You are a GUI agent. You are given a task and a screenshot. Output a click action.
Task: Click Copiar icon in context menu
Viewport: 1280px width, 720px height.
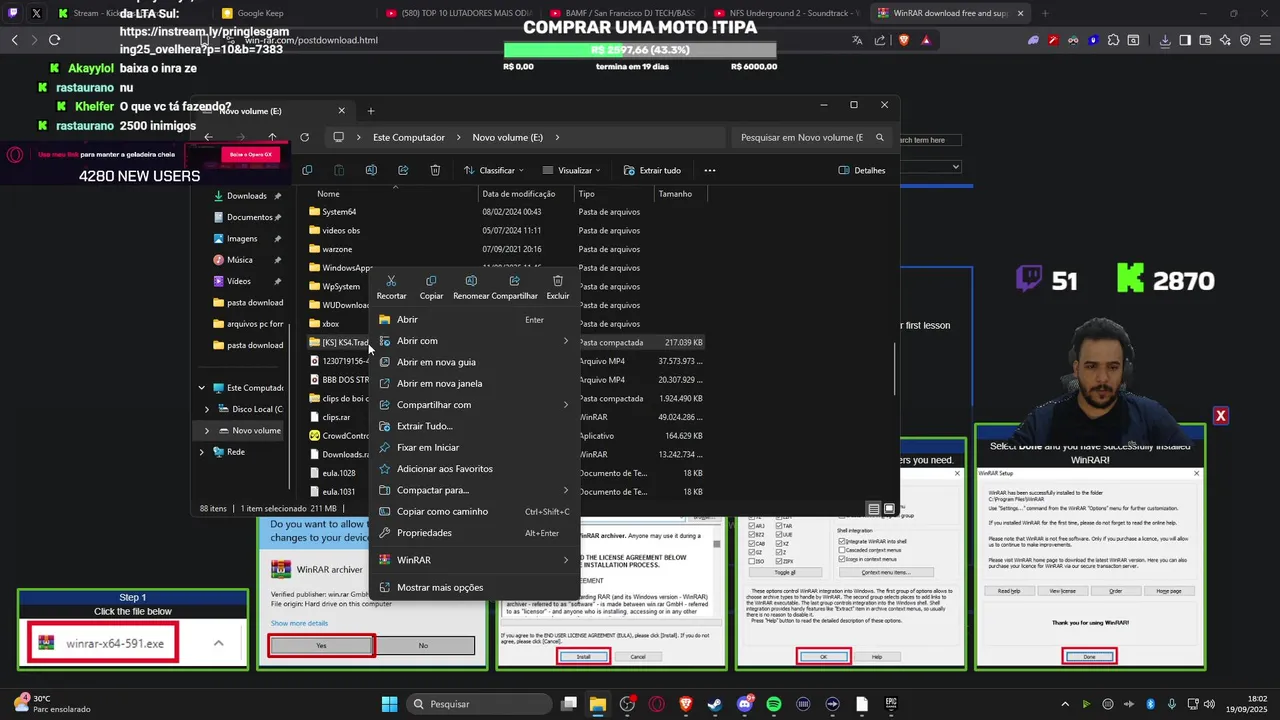(431, 281)
